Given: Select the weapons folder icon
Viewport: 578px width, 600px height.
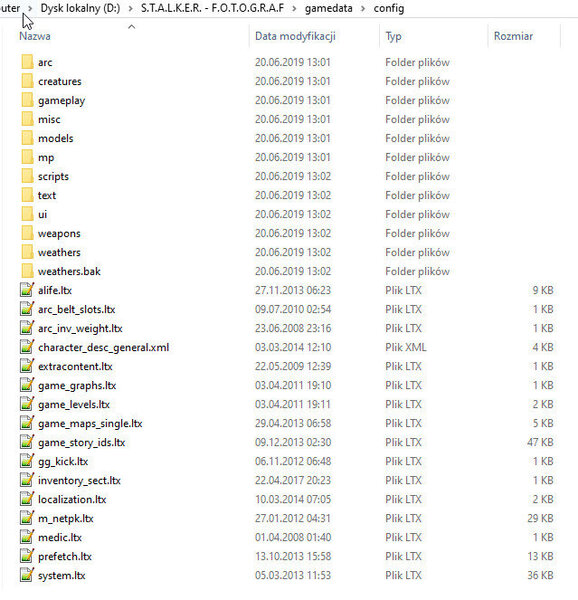Looking at the screenshot, I should pyautogui.click(x=27, y=233).
